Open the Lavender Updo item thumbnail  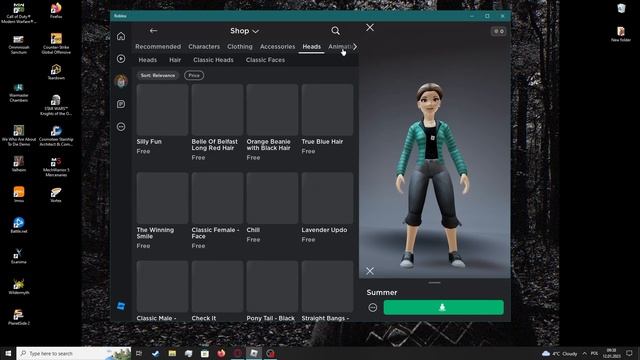(x=327, y=198)
